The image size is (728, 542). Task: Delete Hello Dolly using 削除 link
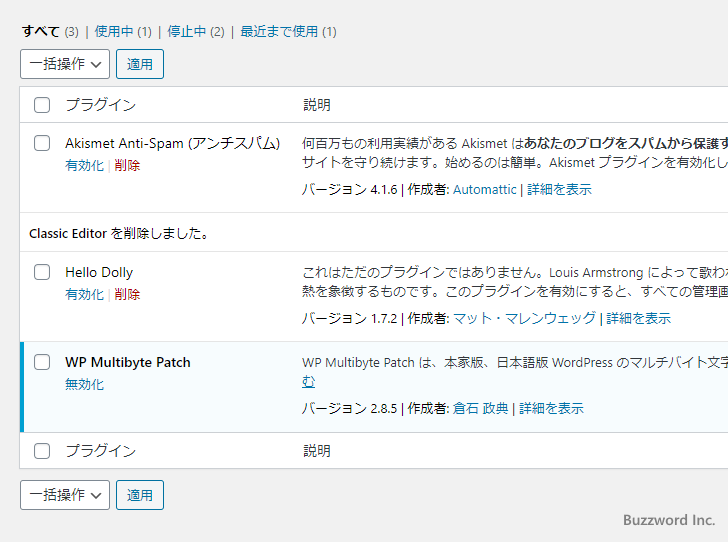pos(127,294)
